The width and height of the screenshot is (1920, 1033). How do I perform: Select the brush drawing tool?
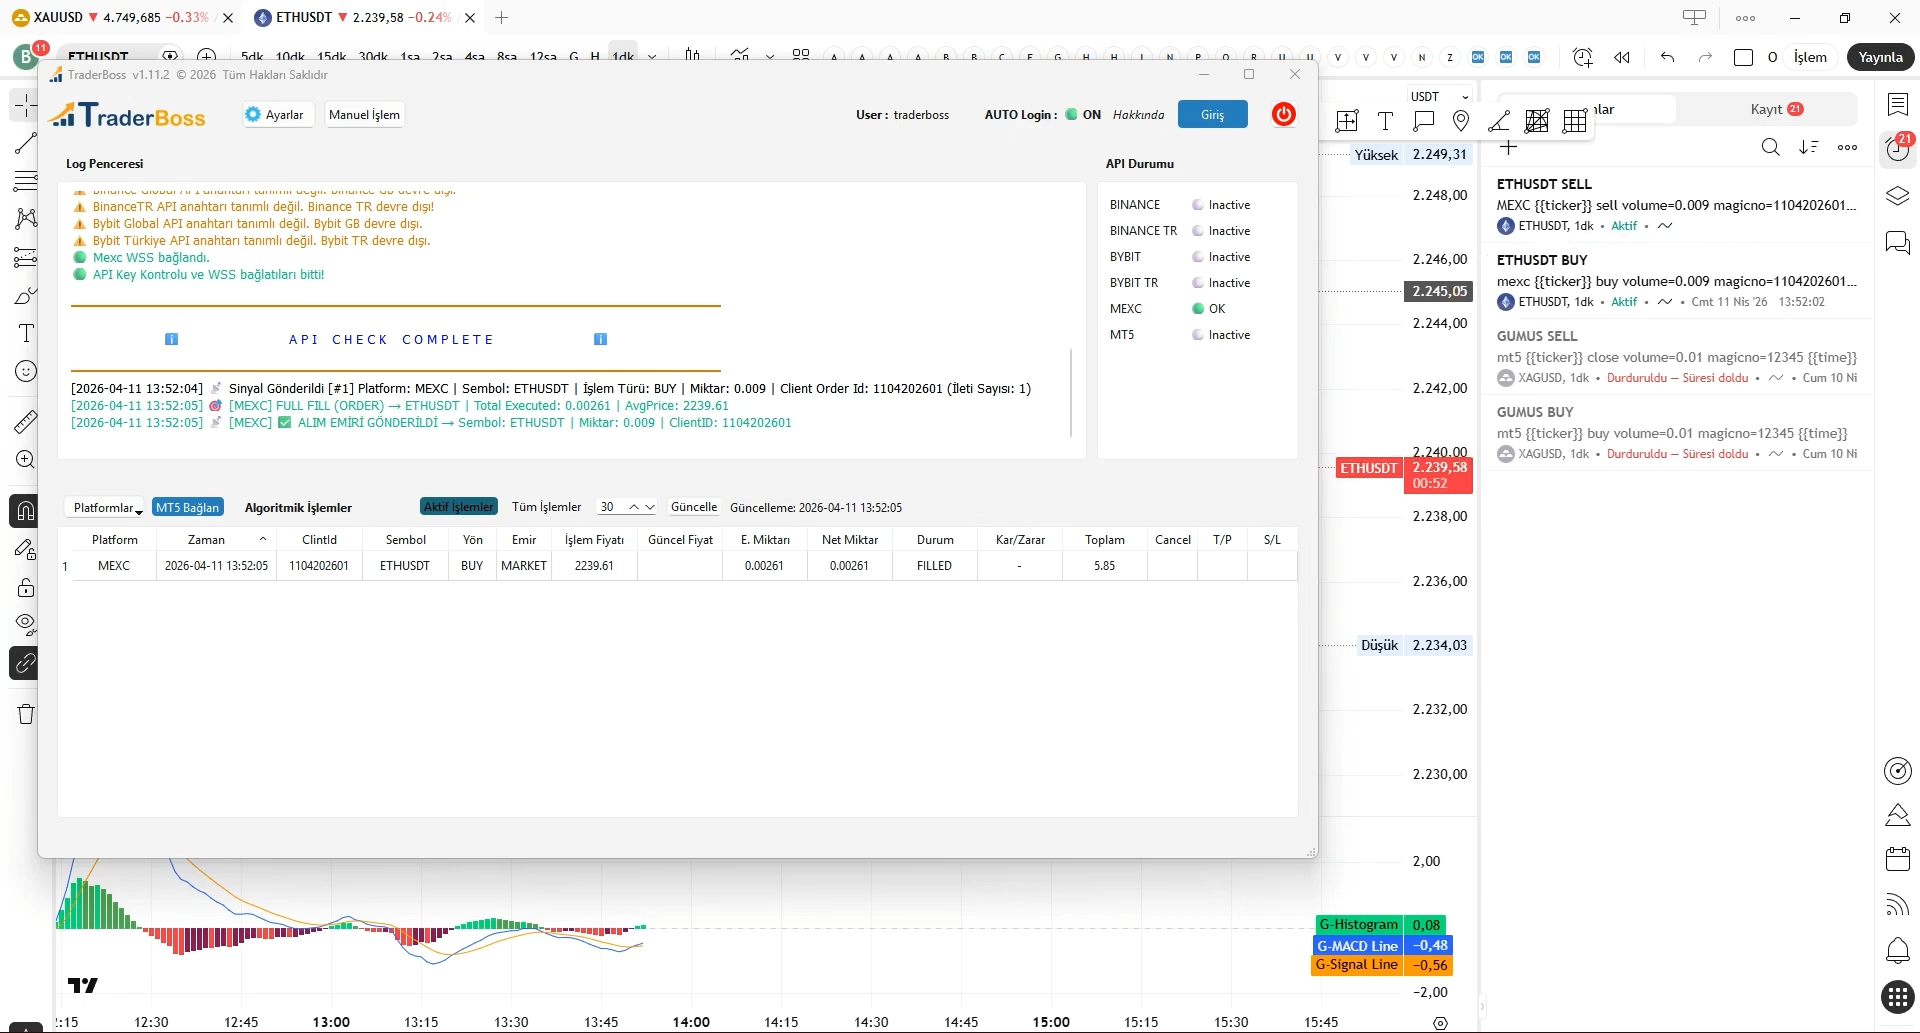(25, 295)
